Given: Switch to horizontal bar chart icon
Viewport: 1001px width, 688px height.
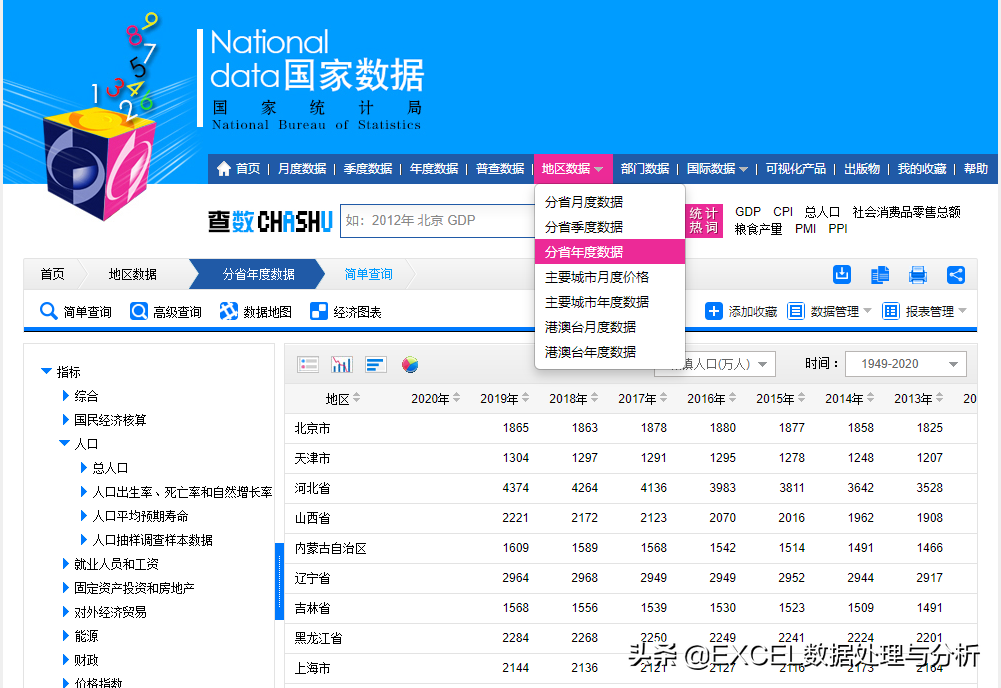Looking at the screenshot, I should 375,364.
